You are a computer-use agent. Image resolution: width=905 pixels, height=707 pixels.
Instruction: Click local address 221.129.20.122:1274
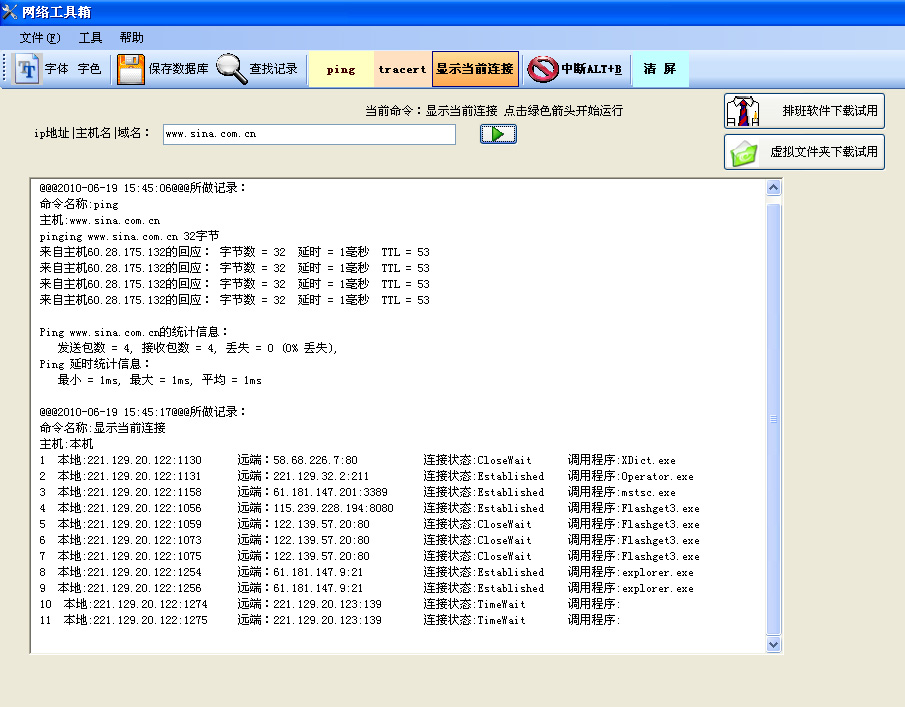pos(150,604)
